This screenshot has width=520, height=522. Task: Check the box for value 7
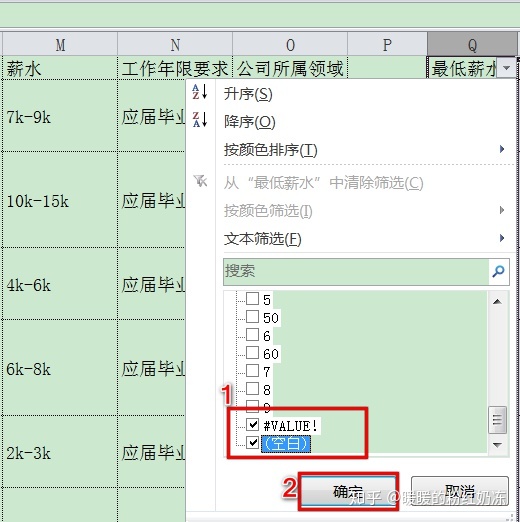click(x=252, y=370)
